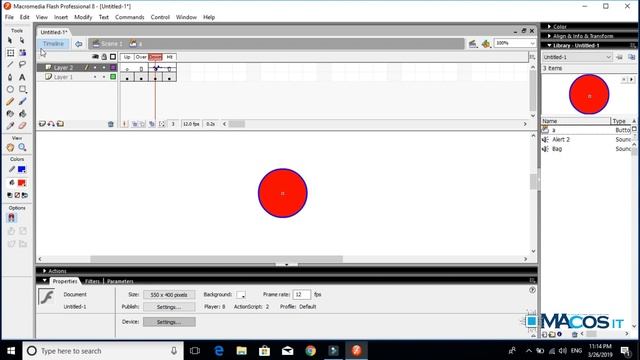
Task: Click the Add Motion Guide icon
Action: point(51,124)
